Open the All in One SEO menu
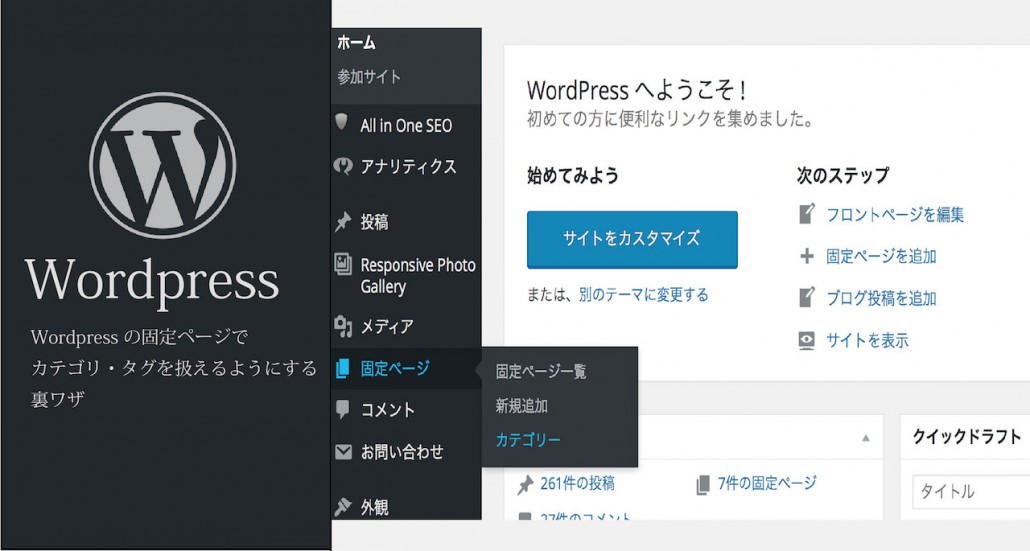Viewport: 1030px width, 551px height. click(407, 125)
